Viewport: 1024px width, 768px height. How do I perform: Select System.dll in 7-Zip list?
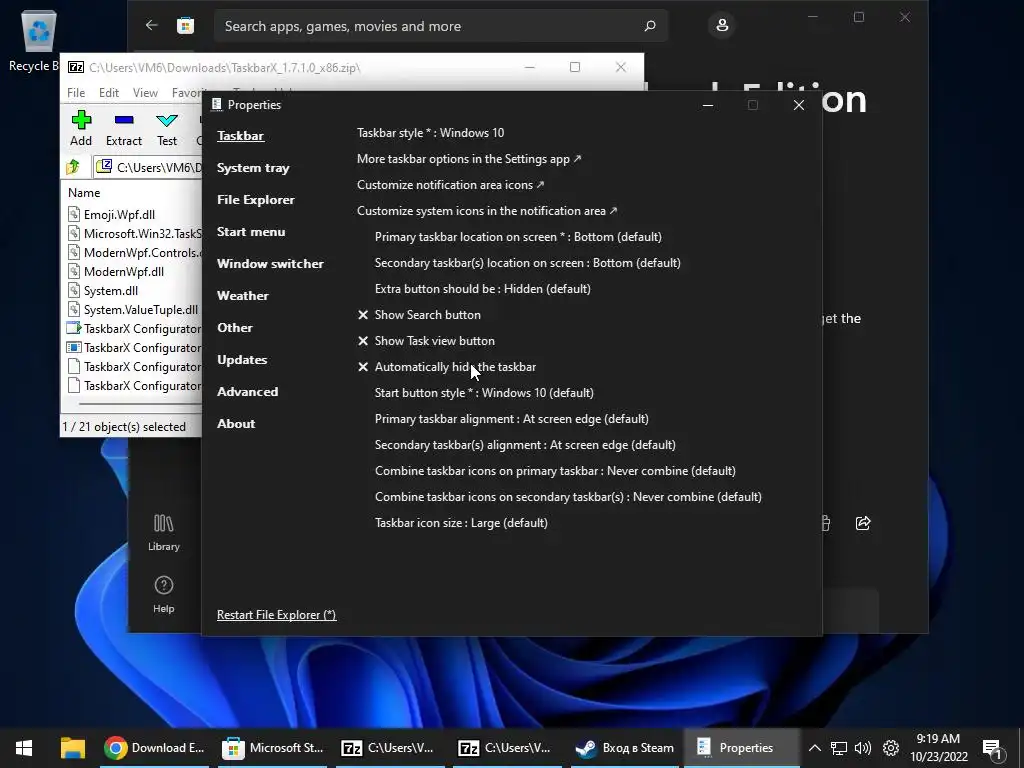(x=103, y=291)
